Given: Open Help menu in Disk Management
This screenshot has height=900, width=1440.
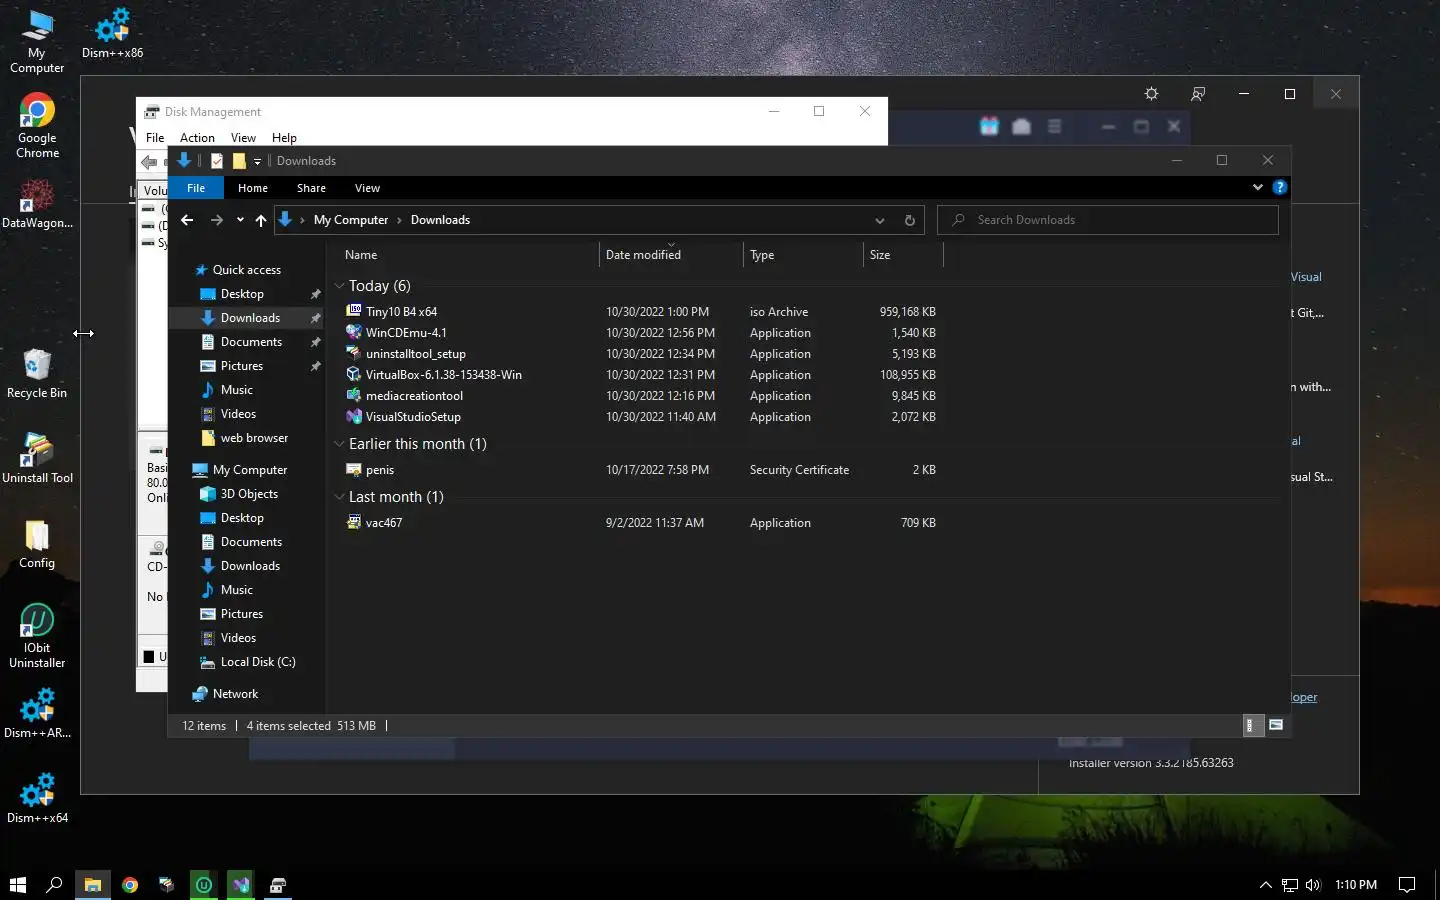Looking at the screenshot, I should [284, 138].
